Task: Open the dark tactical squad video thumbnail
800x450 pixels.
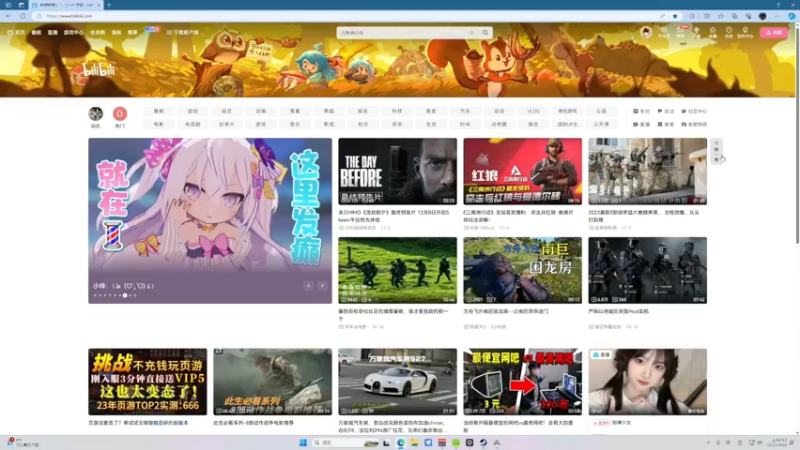Action: click(x=647, y=270)
